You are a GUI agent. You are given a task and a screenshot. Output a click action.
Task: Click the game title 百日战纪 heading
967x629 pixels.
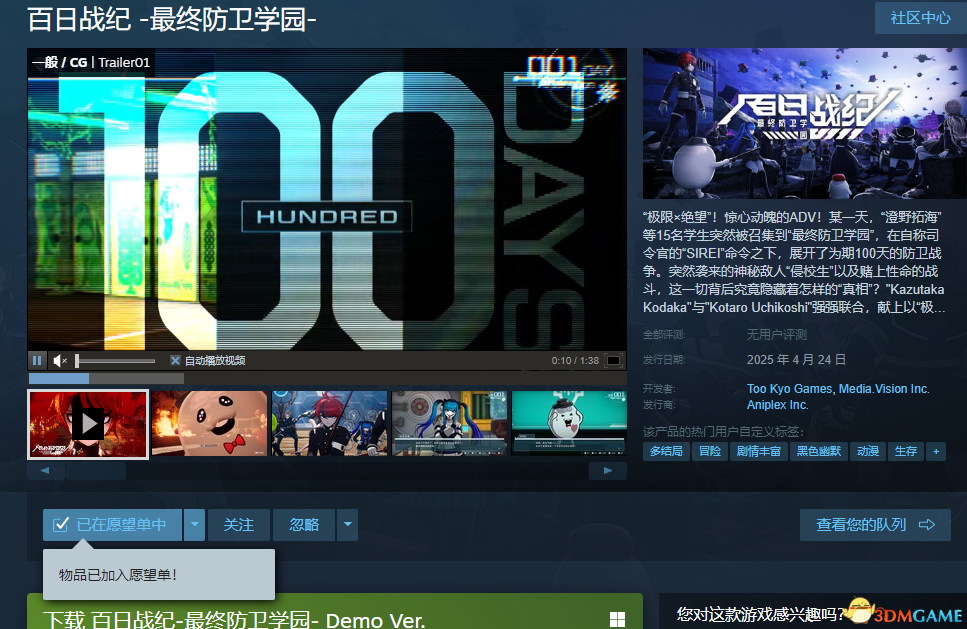172,19
